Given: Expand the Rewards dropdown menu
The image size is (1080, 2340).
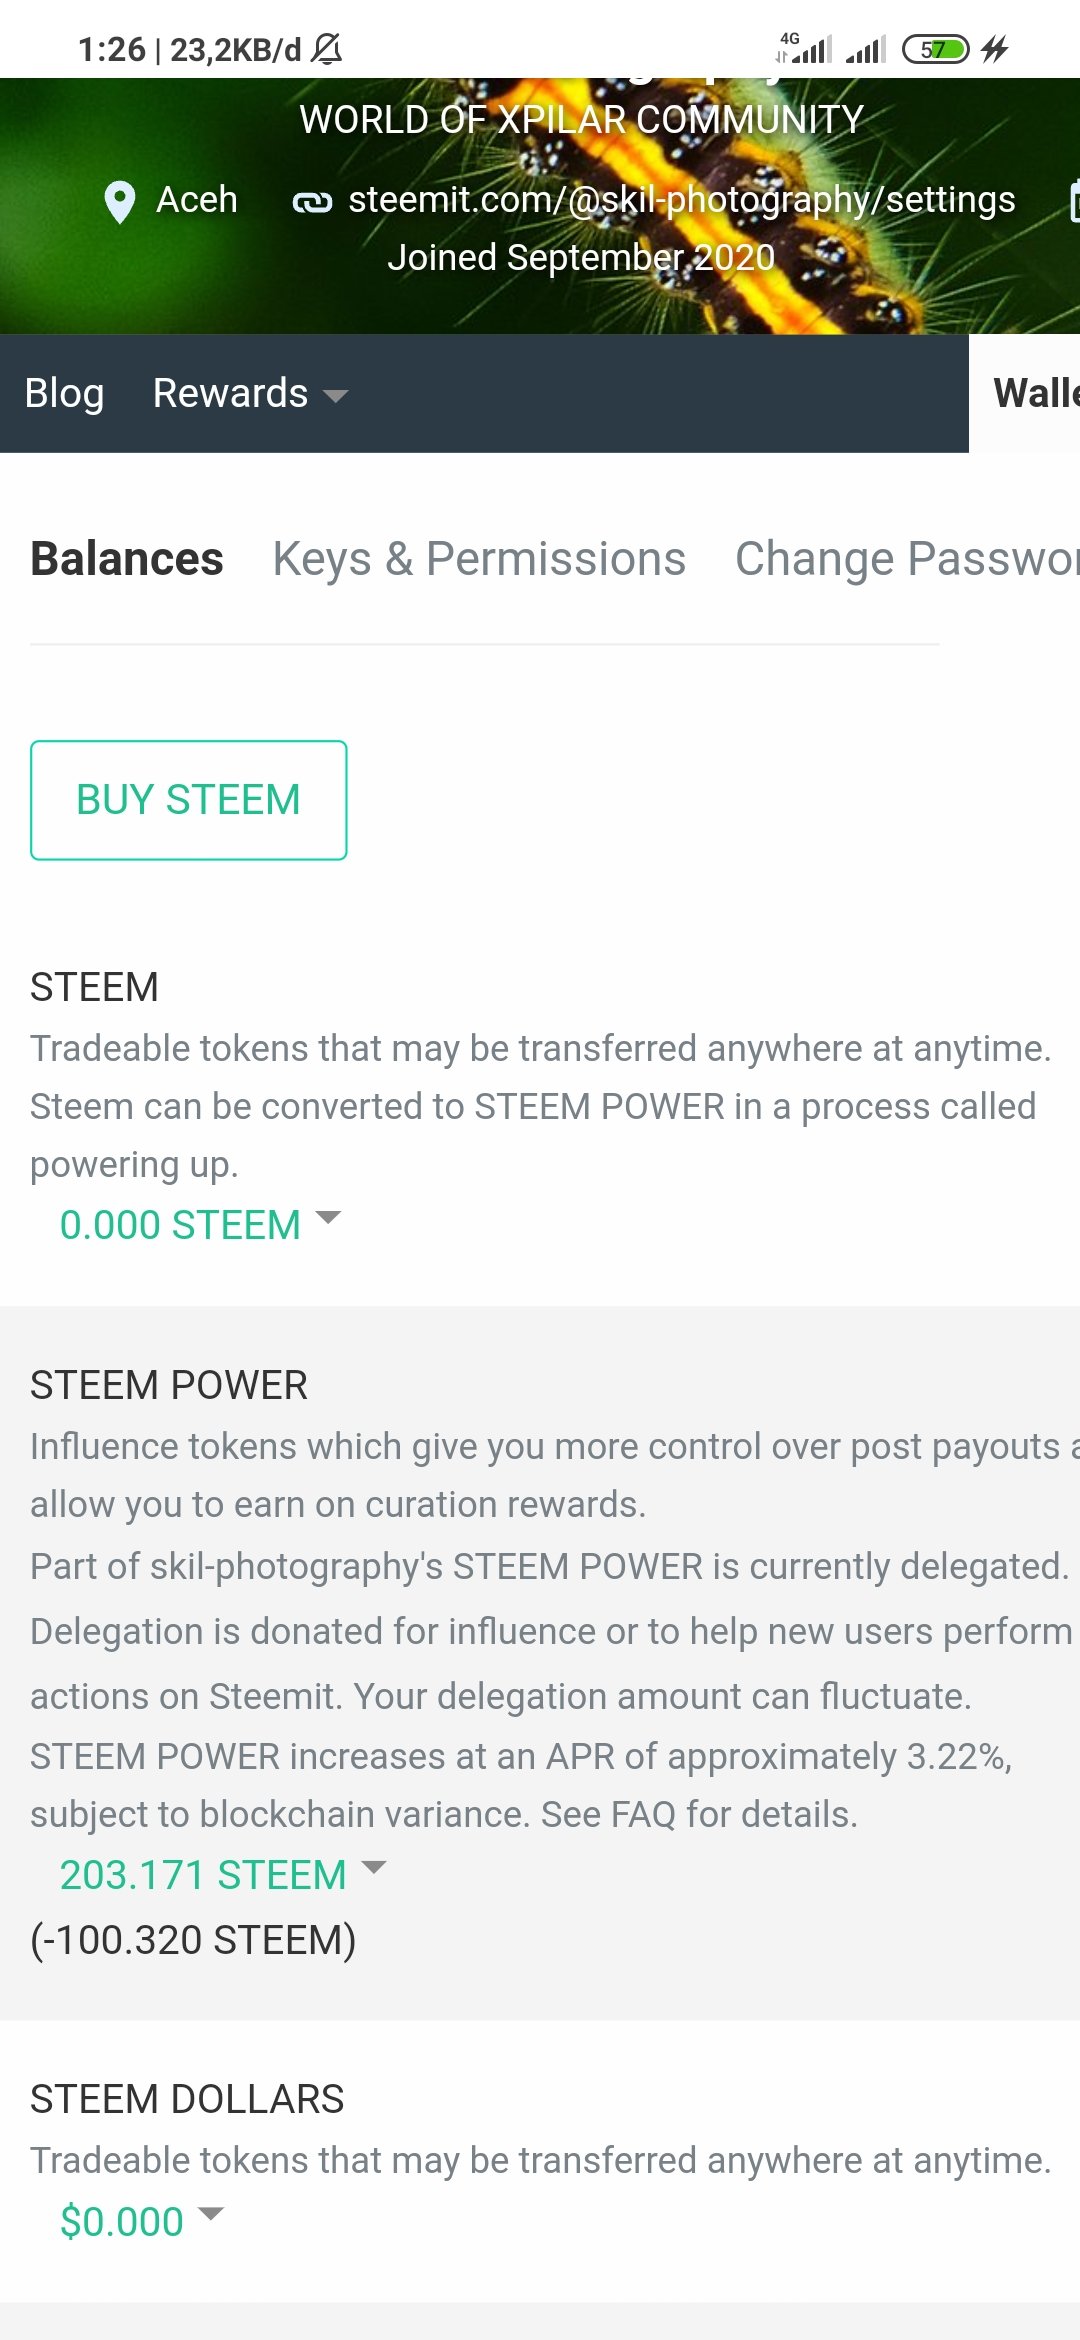Looking at the screenshot, I should tap(250, 393).
